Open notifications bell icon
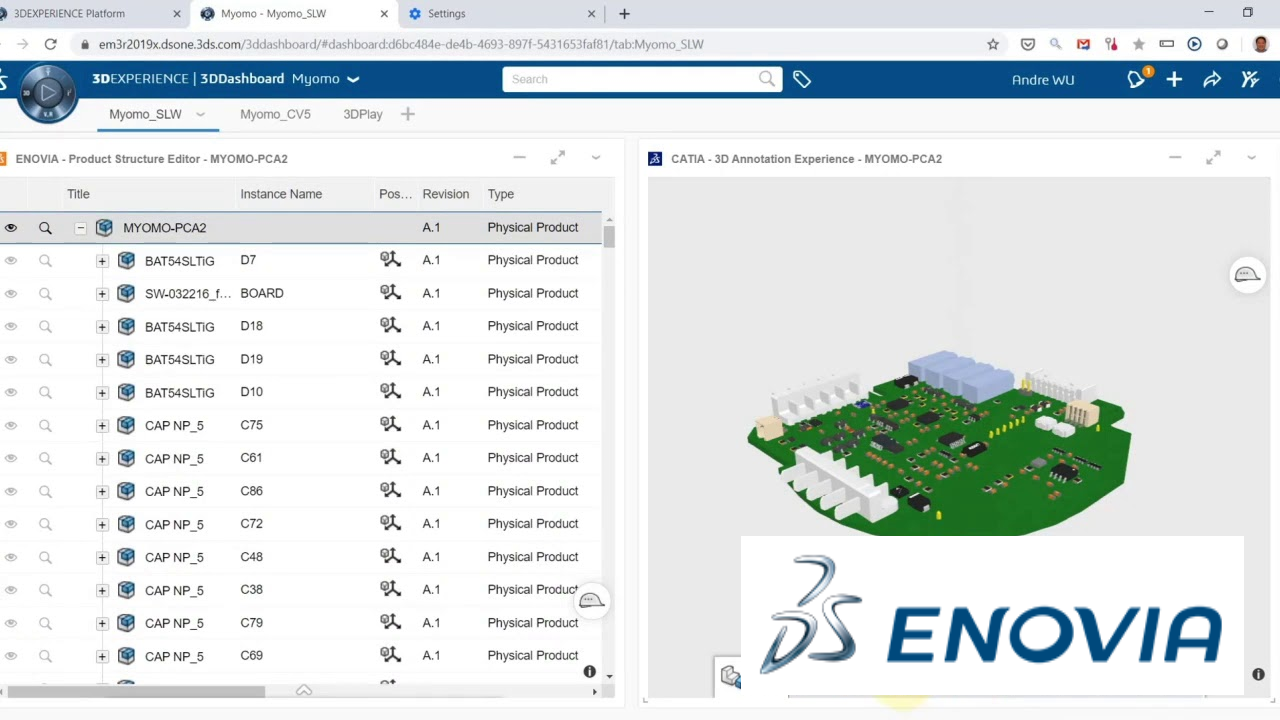This screenshot has height=720, width=1280. tap(1137, 79)
